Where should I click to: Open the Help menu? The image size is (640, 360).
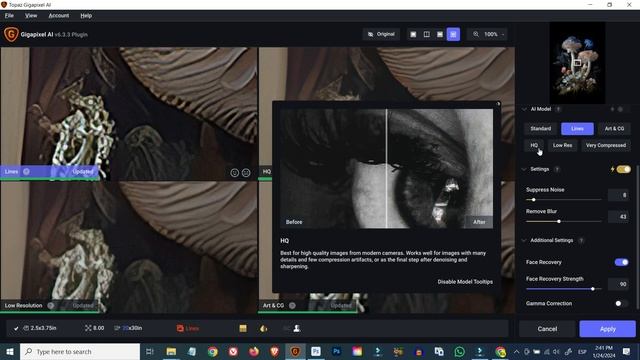pyautogui.click(x=86, y=16)
